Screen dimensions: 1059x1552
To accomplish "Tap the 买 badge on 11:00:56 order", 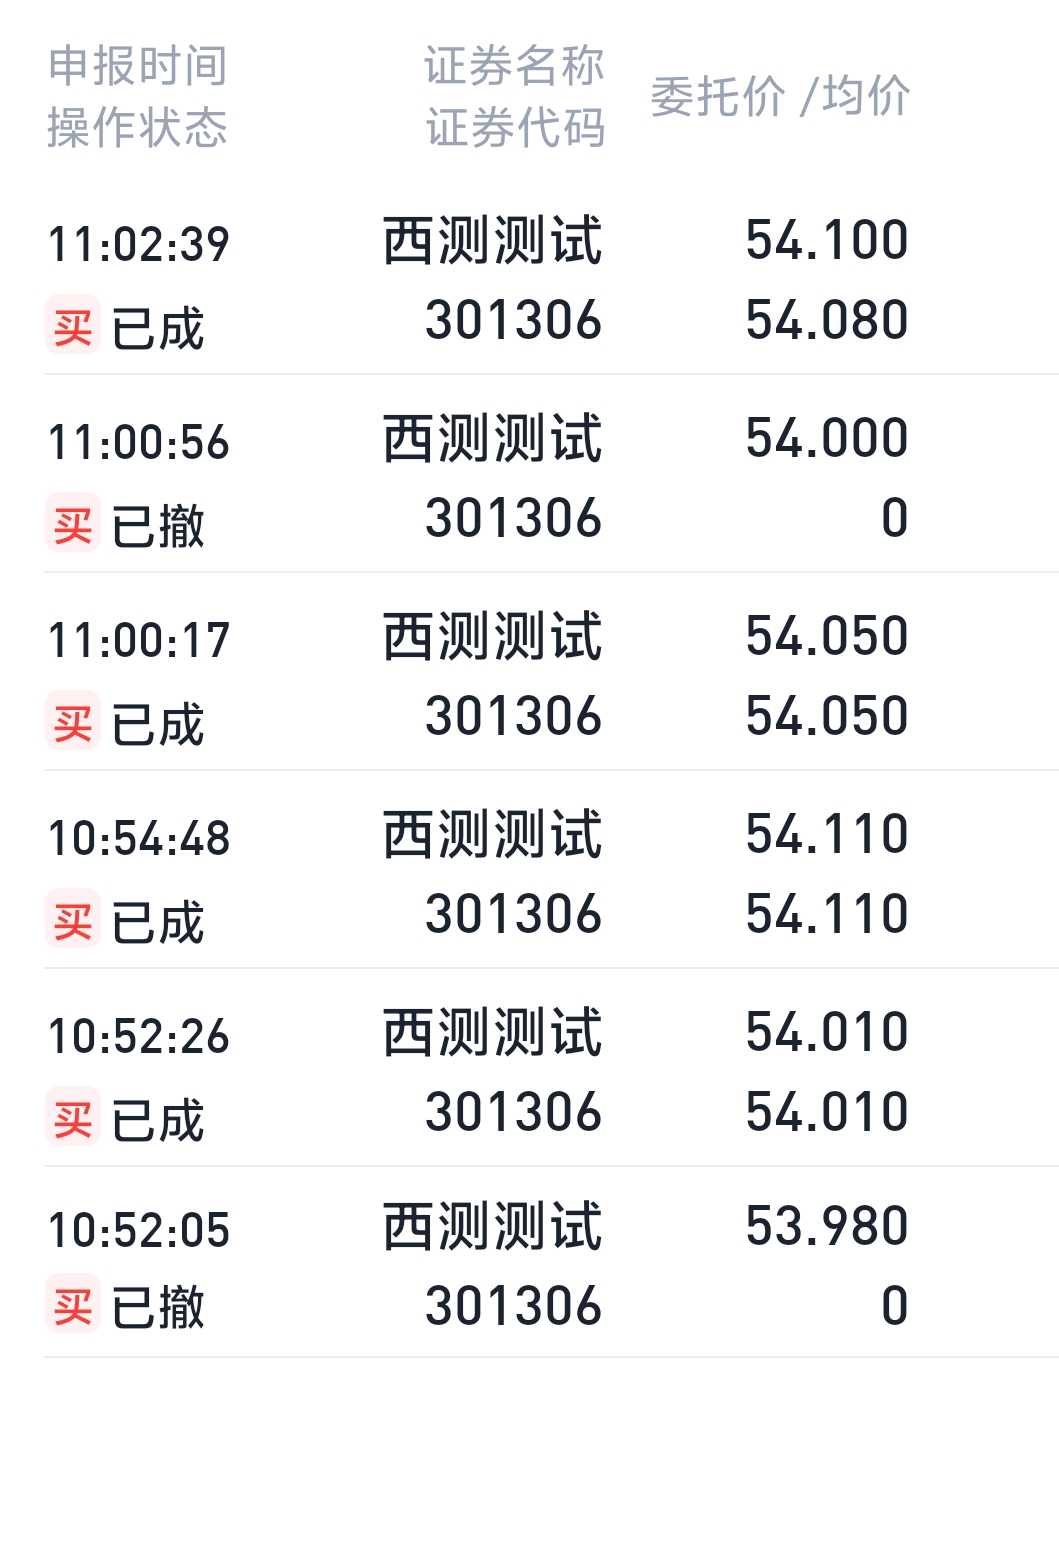I will pos(73,523).
